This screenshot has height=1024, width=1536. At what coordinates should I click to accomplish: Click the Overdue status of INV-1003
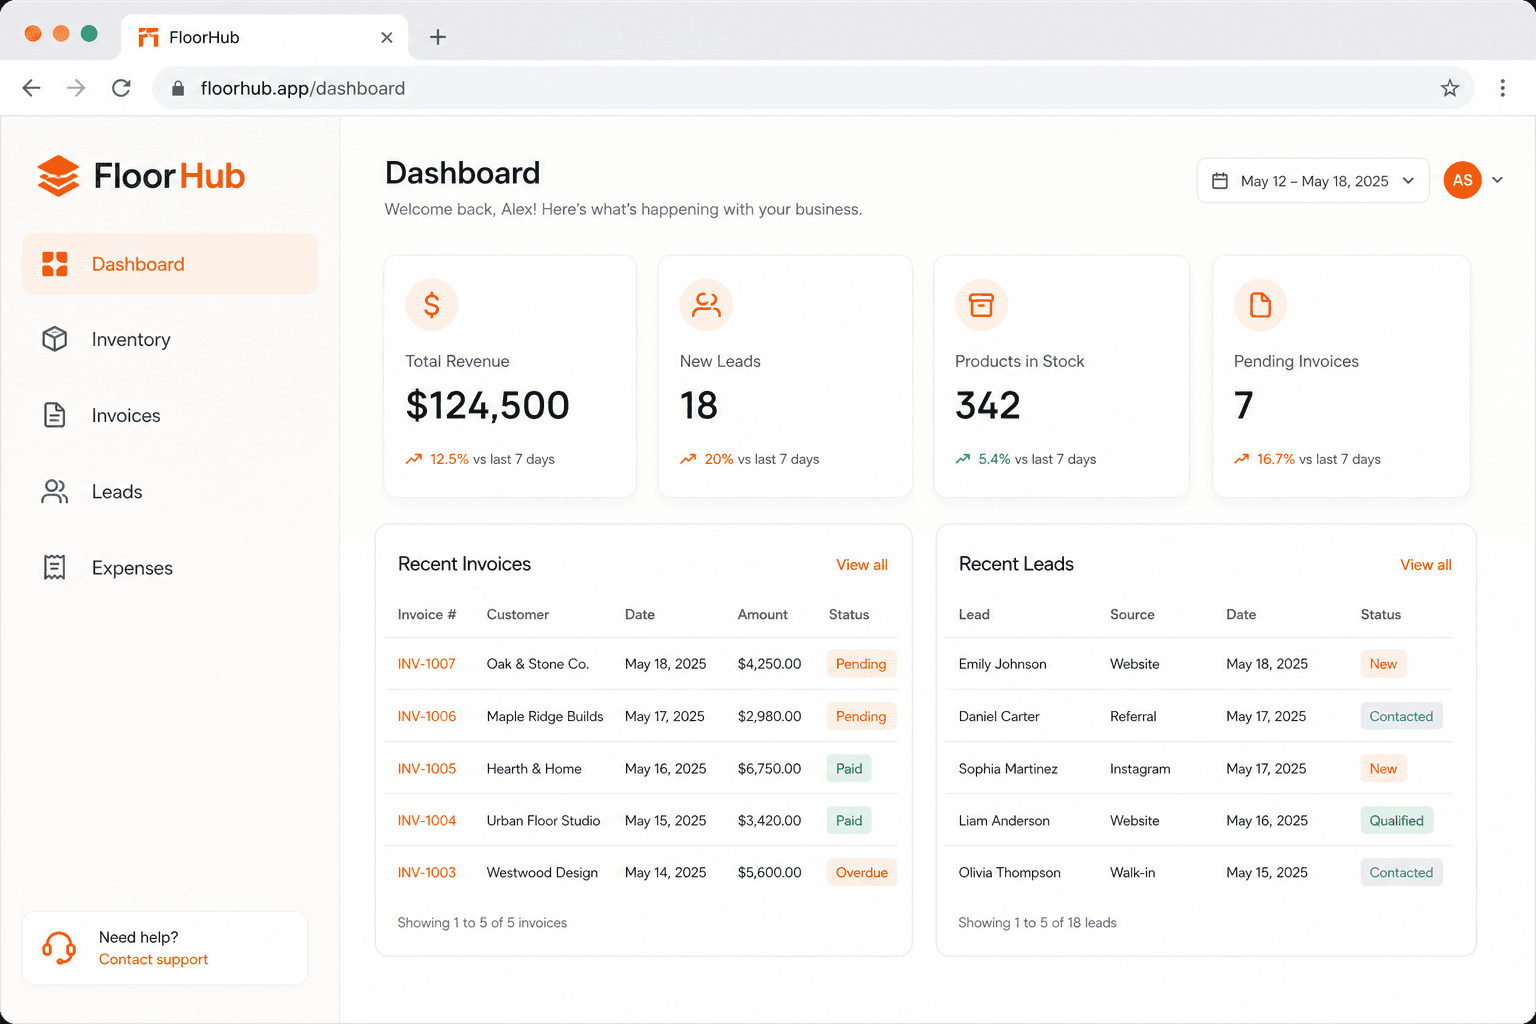click(x=862, y=872)
